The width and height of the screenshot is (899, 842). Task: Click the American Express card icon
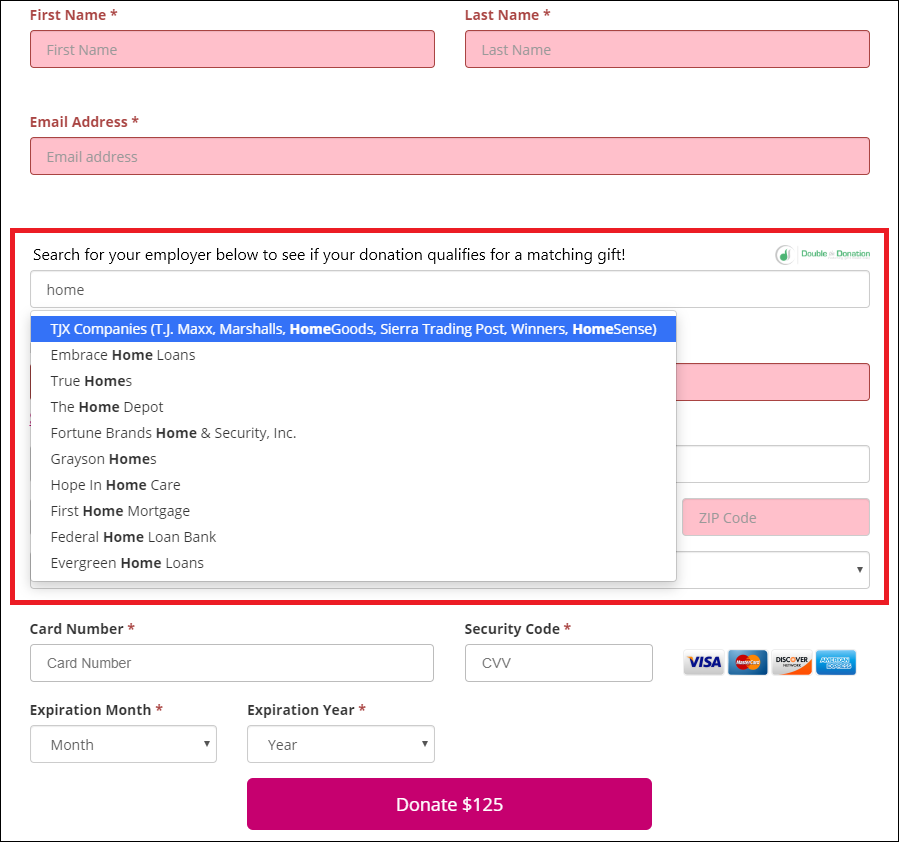pos(836,663)
